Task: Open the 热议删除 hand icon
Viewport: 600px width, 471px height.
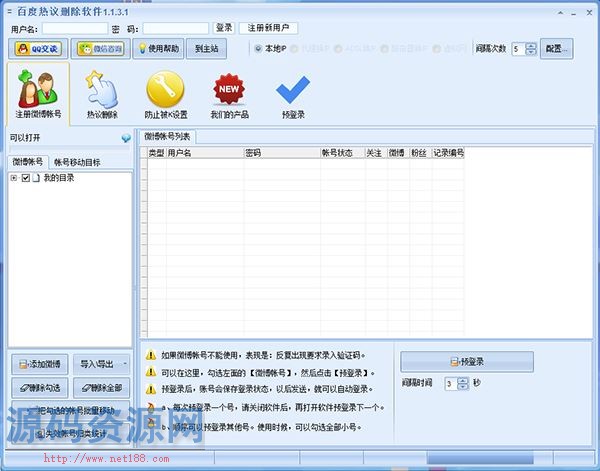Action: pos(102,94)
